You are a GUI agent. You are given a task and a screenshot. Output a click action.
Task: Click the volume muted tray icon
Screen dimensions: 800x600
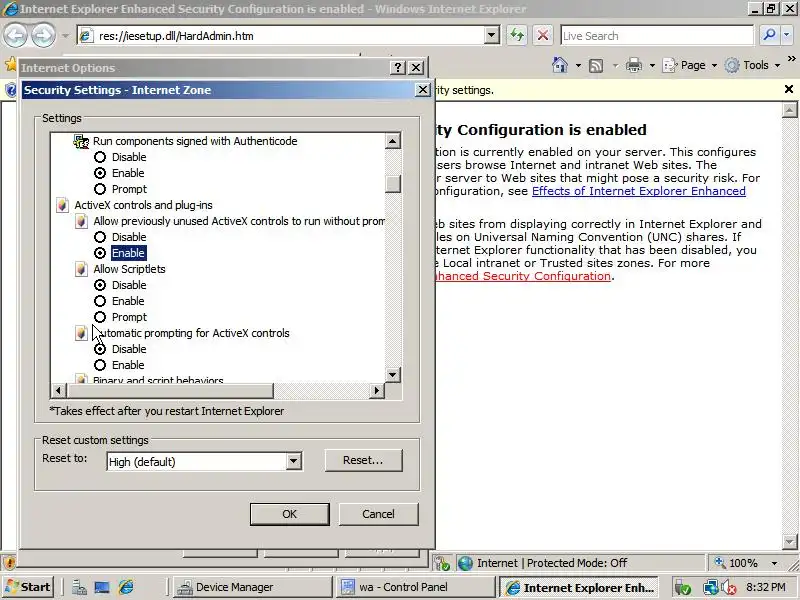[729, 588]
